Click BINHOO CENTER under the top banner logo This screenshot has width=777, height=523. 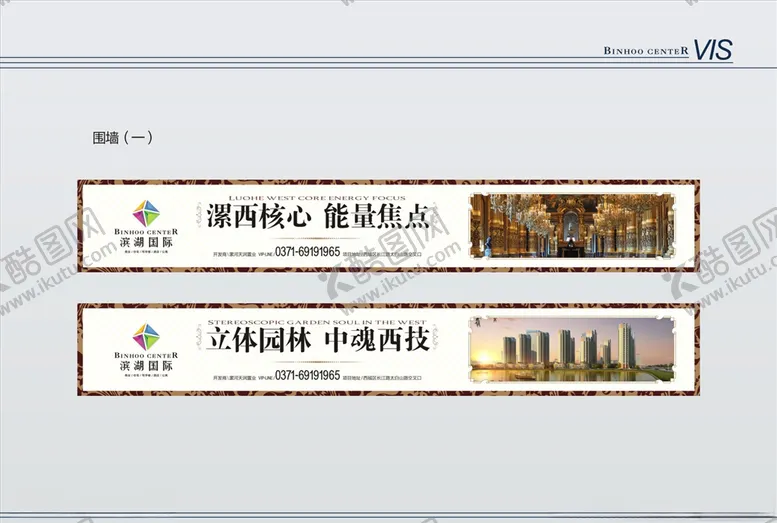point(146,232)
